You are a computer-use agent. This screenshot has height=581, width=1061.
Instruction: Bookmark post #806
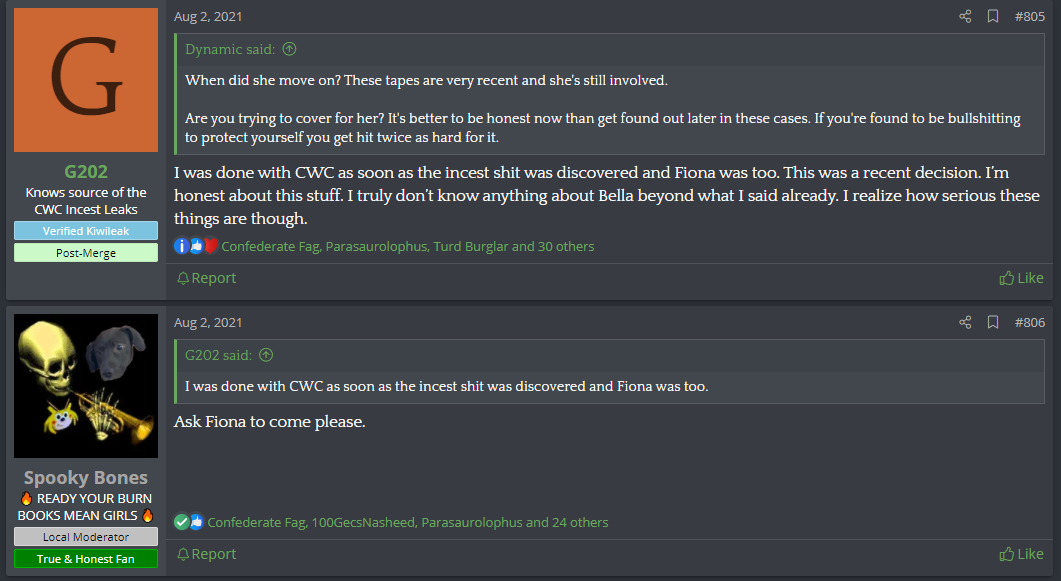(x=993, y=322)
